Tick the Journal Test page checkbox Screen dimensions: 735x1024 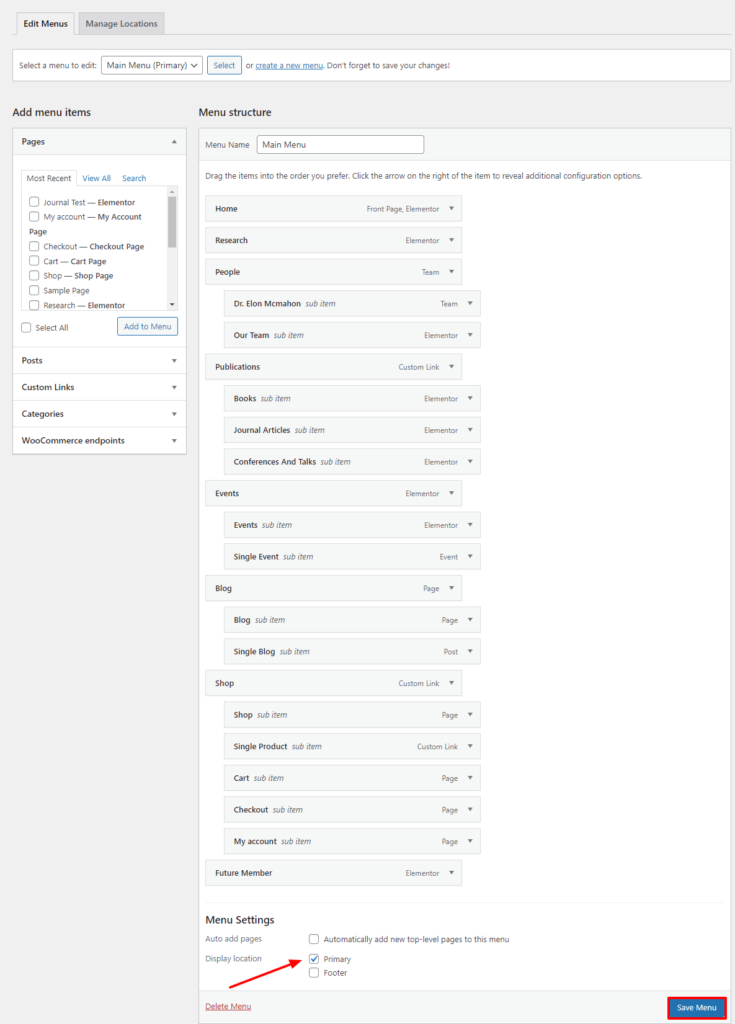click(x=34, y=202)
